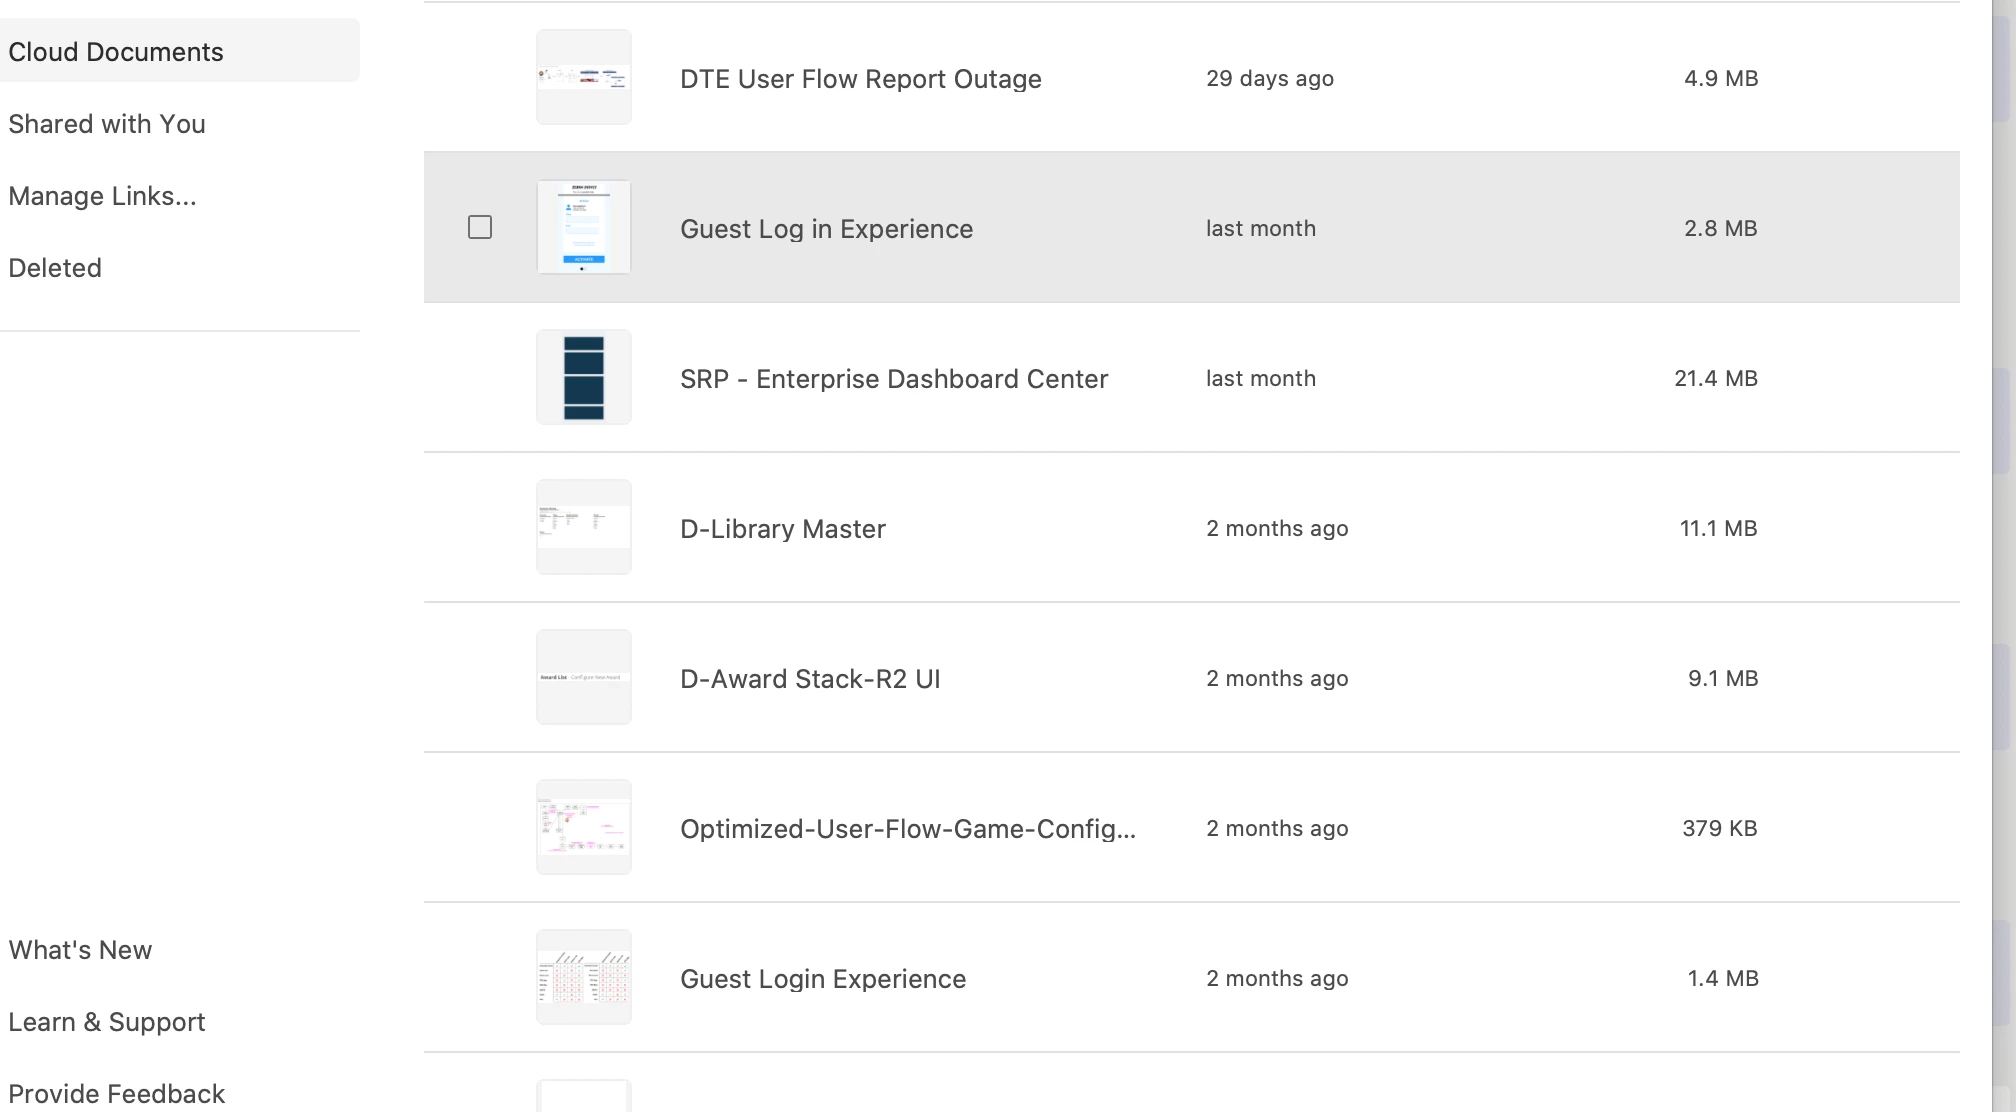This screenshot has height=1112, width=2016.
Task: Select D-Library Master file name
Action: (x=783, y=529)
